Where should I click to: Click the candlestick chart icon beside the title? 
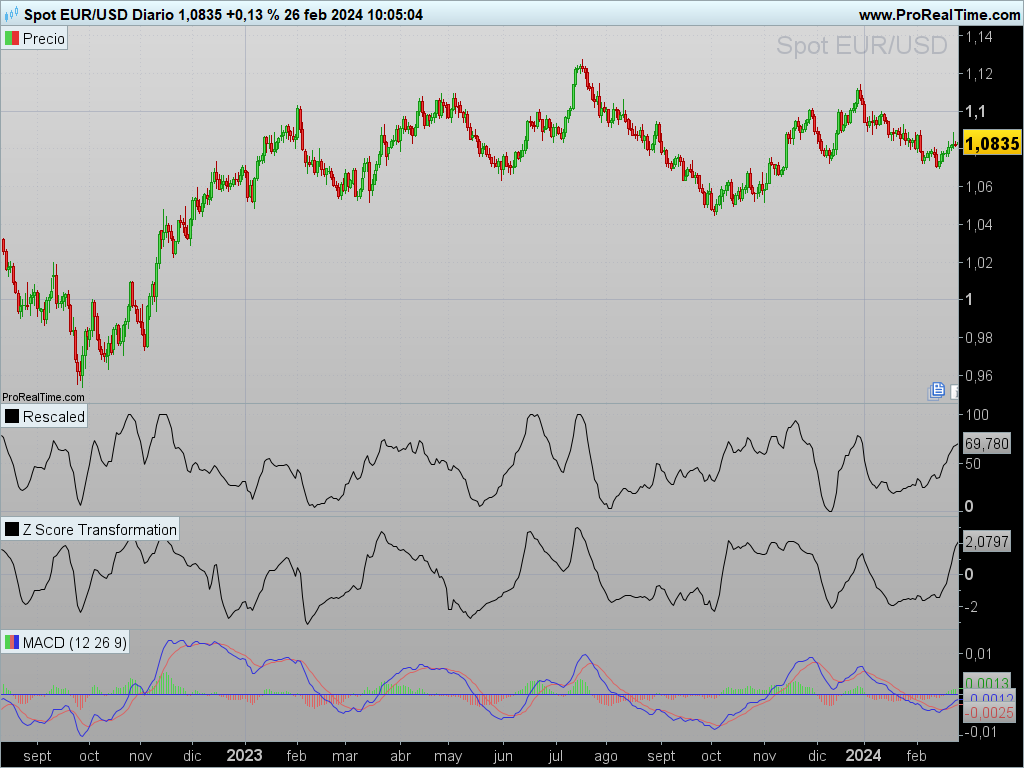pos(11,14)
